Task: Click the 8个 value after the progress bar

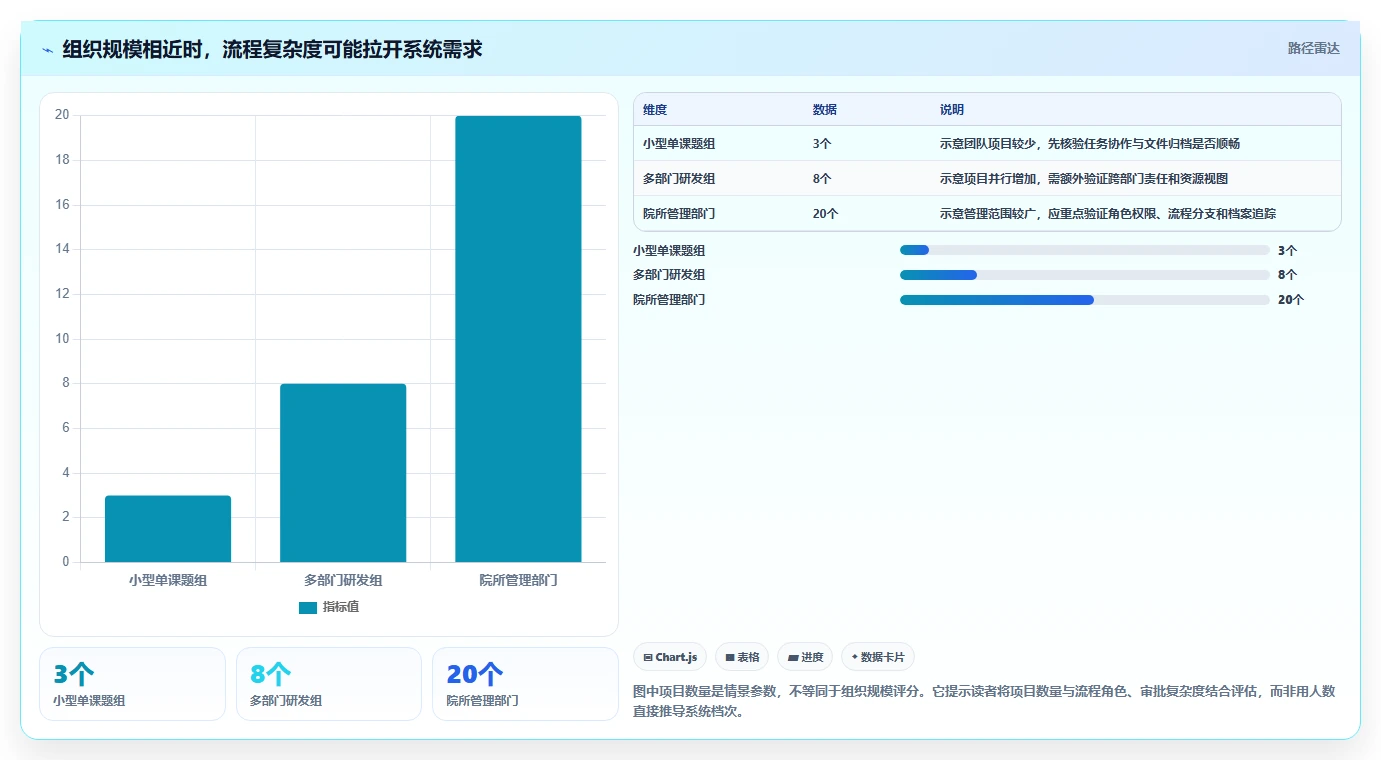Action: (1287, 275)
